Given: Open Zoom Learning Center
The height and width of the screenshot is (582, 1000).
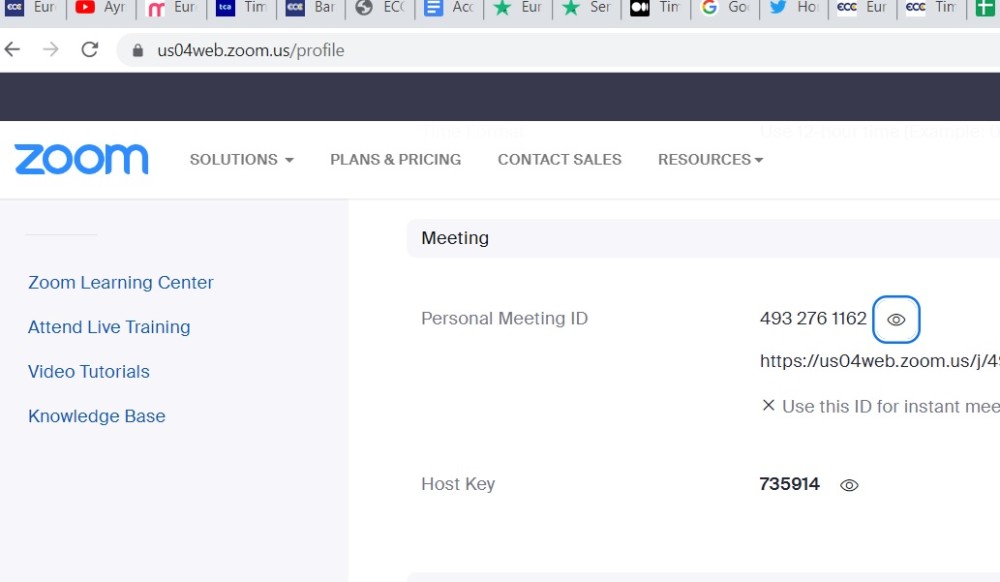Looking at the screenshot, I should (120, 283).
